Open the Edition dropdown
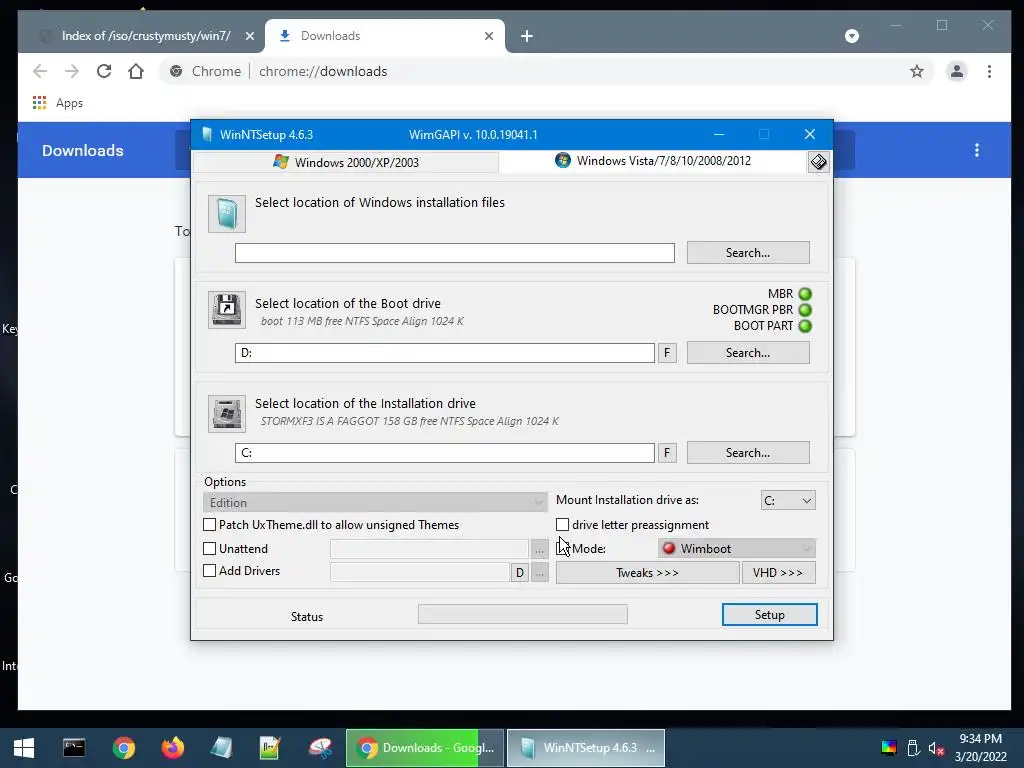1024x768 pixels. click(375, 502)
